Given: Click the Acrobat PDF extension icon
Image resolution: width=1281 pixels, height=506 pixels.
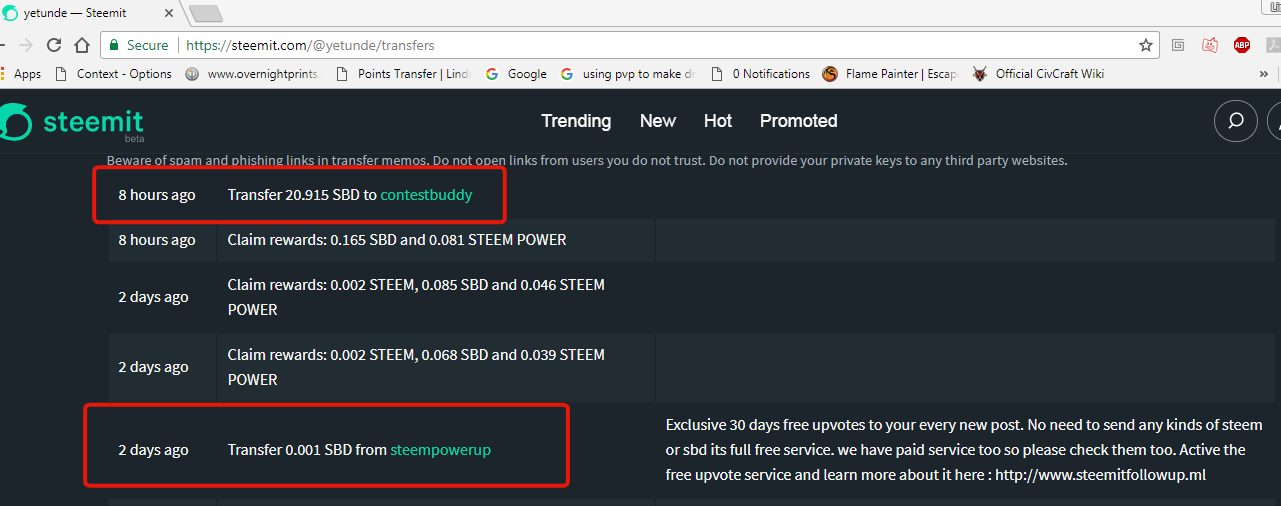Looking at the screenshot, I should pyautogui.click(x=1274, y=45).
